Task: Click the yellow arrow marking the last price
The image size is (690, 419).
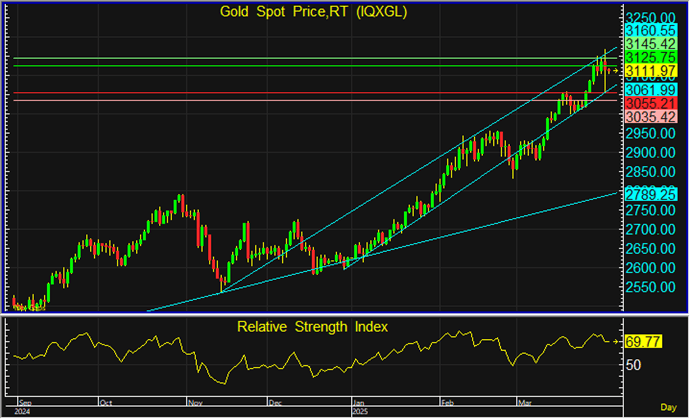Action: click(613, 70)
